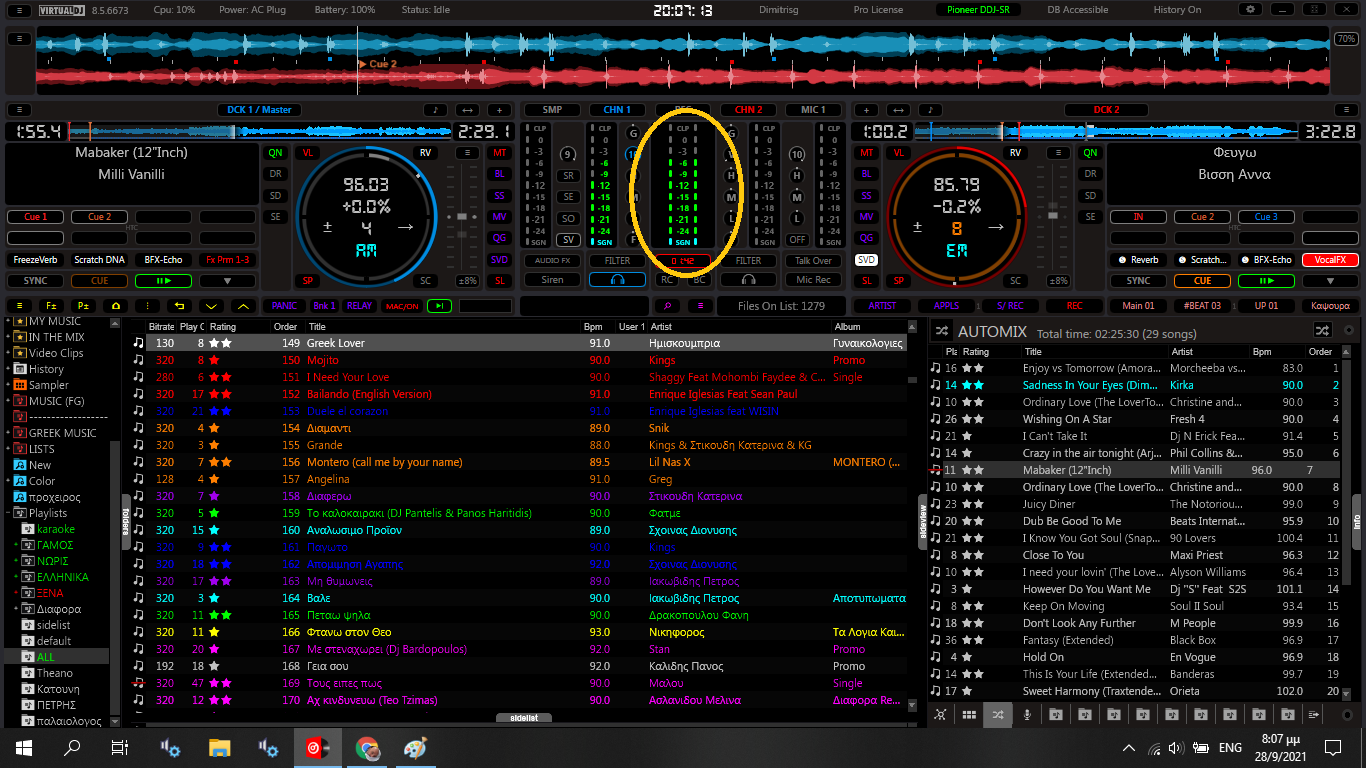Expand the GREEK MUSIC folder
Screen dimensions: 1366x768
click(9, 433)
